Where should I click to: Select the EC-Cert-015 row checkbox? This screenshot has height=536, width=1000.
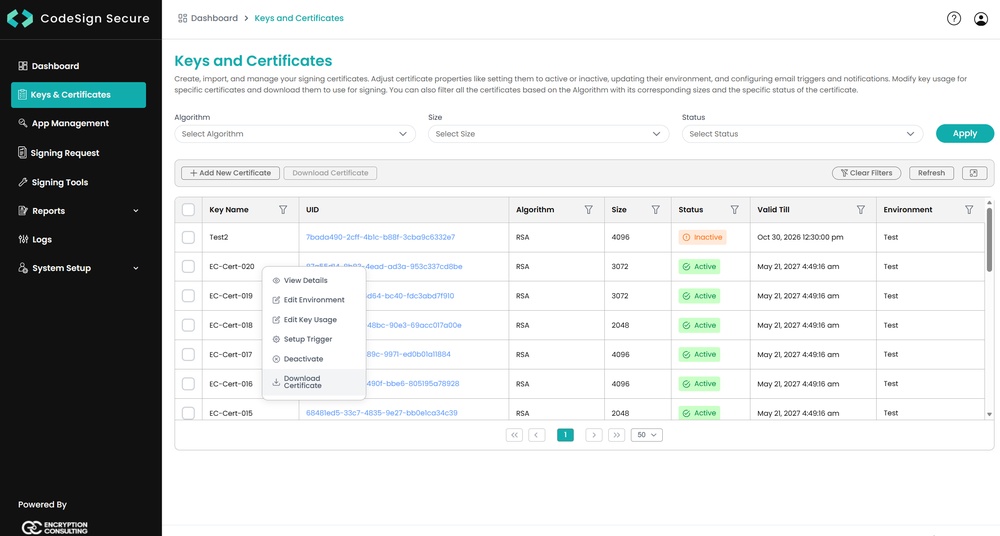[188, 413]
